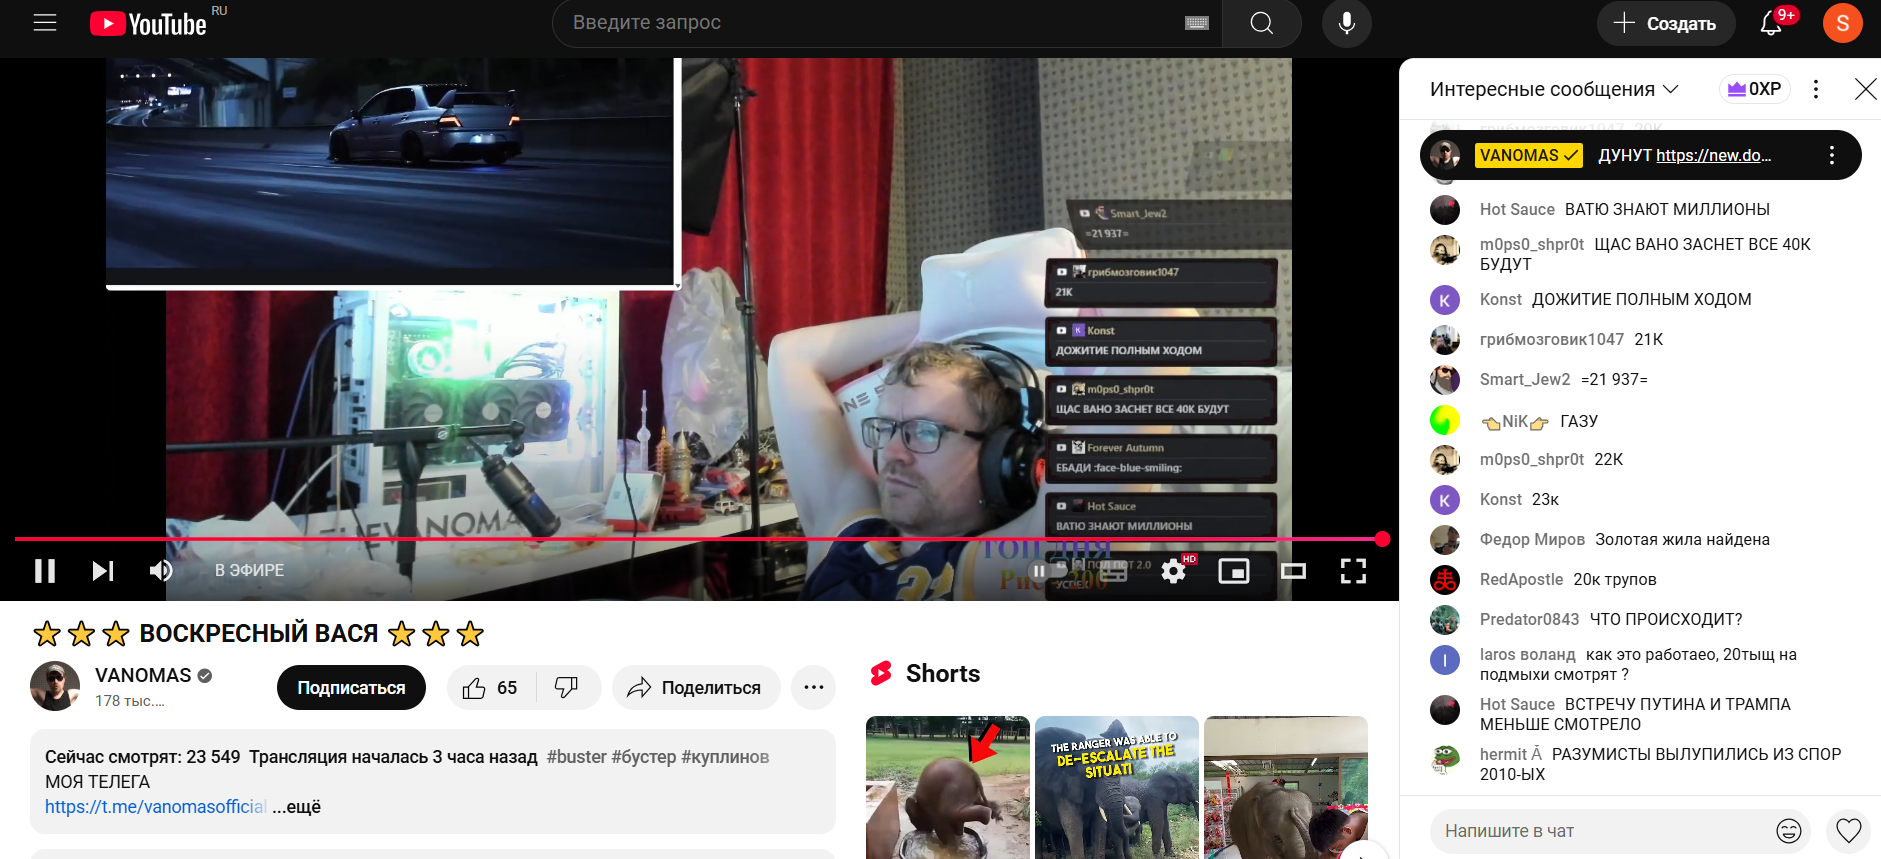Dislike the video
The height and width of the screenshot is (859, 1881).
click(x=567, y=688)
